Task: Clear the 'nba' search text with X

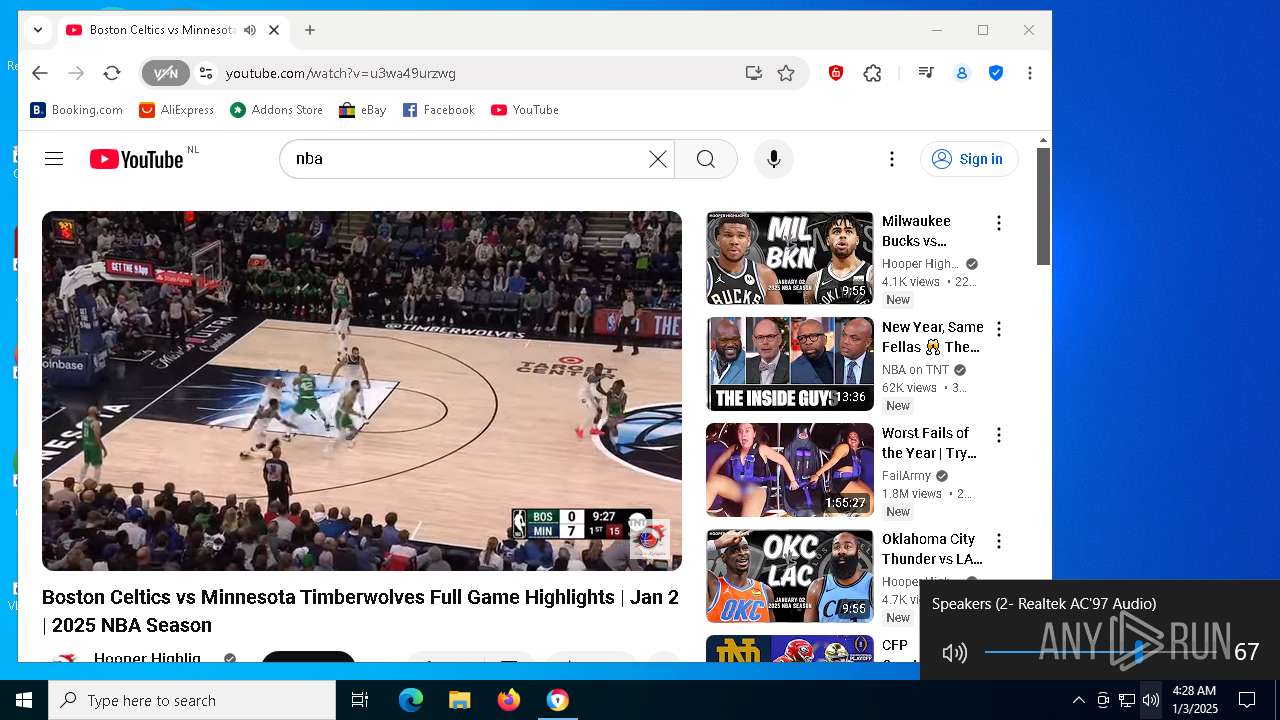Action: (x=657, y=159)
